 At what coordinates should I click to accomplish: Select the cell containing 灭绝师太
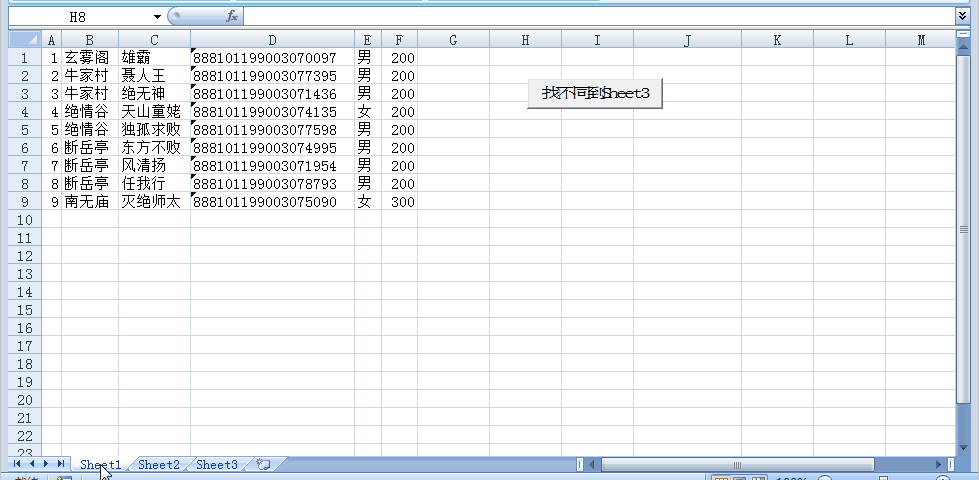pos(154,202)
